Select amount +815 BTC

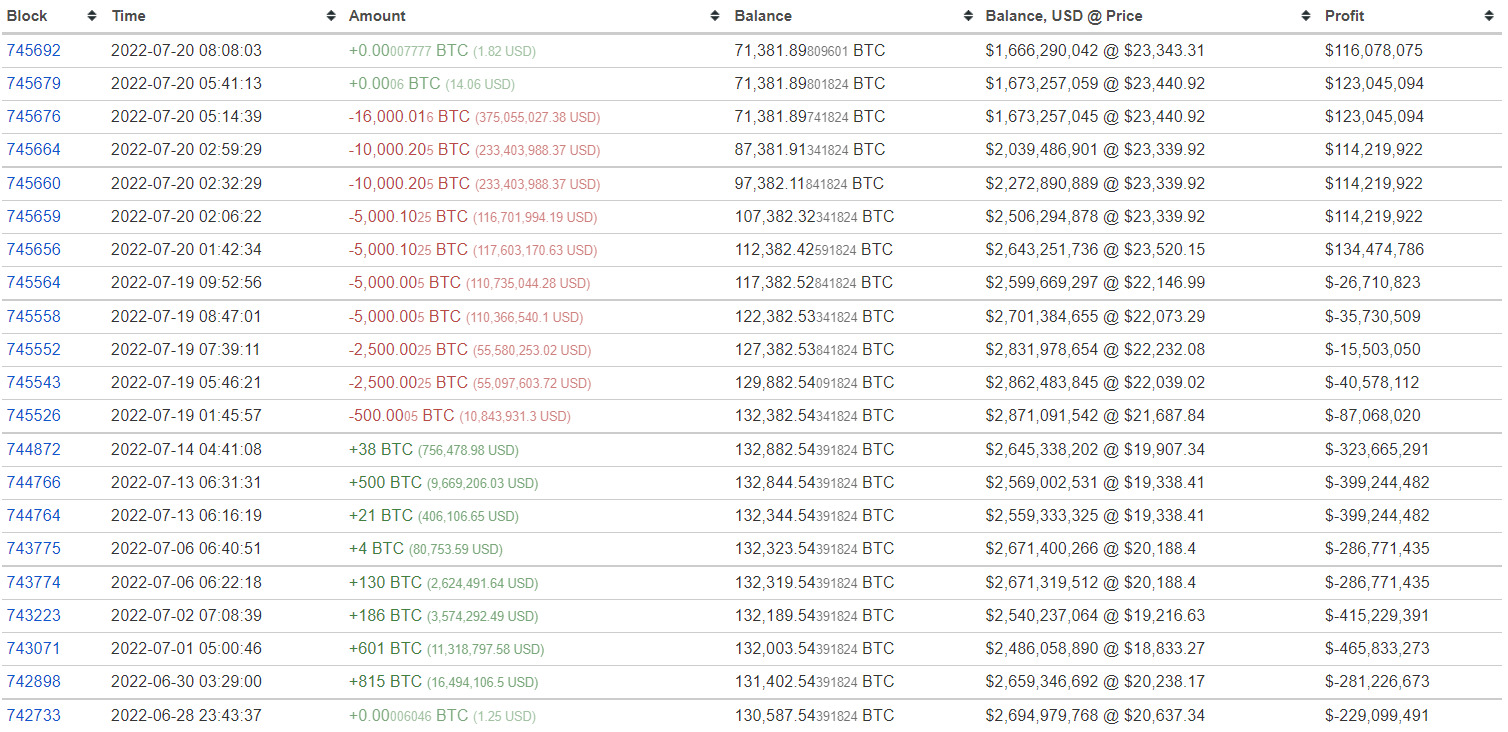(385, 682)
